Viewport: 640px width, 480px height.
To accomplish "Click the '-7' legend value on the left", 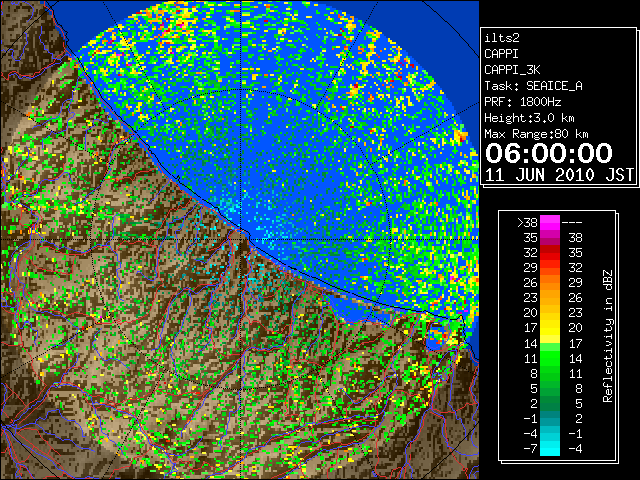I will 530,449.
